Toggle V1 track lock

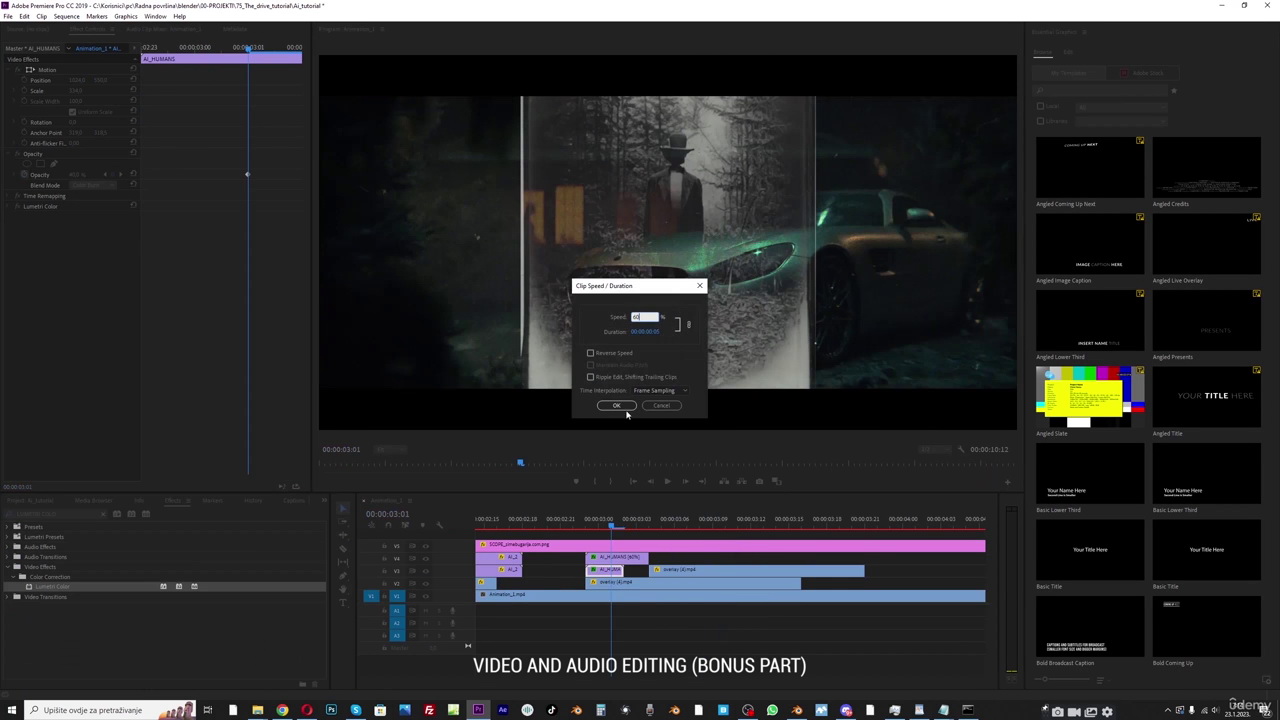coord(384,595)
